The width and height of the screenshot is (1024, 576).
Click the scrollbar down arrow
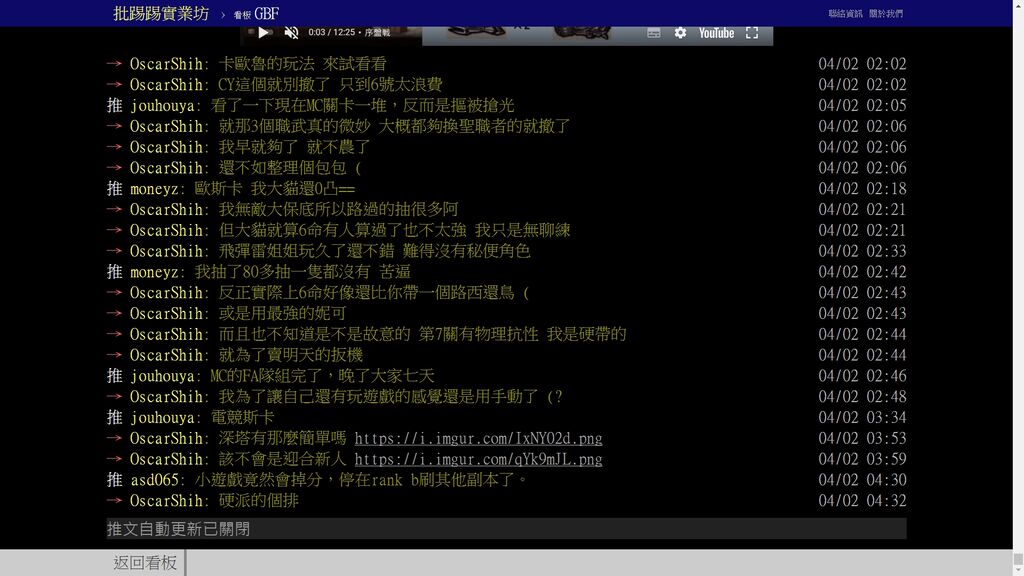click(x=1017, y=569)
